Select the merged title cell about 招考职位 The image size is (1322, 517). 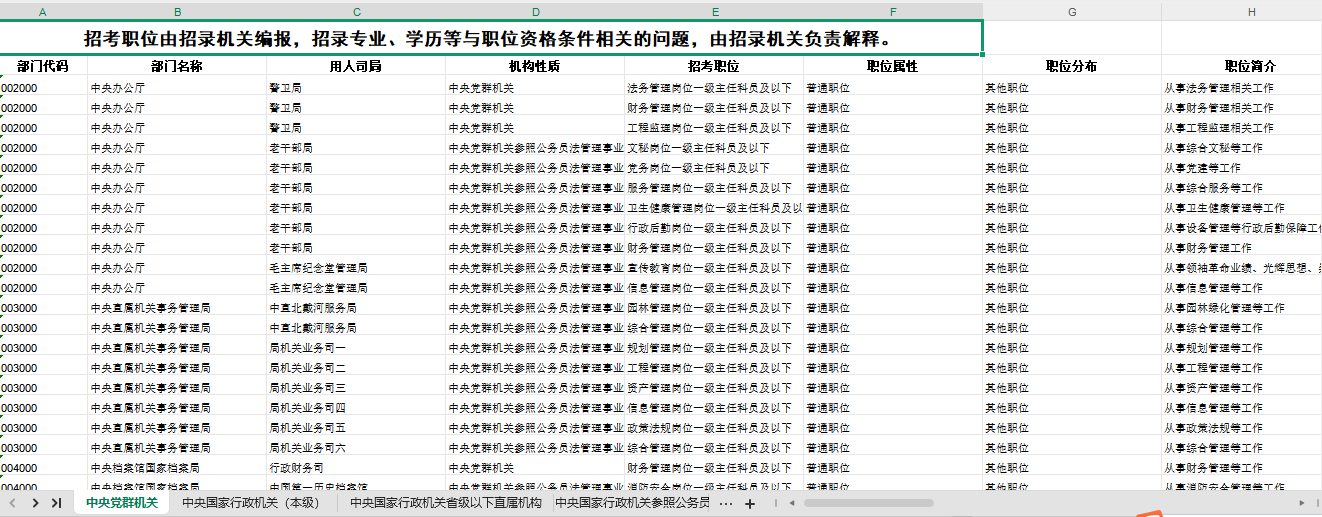(x=488, y=39)
